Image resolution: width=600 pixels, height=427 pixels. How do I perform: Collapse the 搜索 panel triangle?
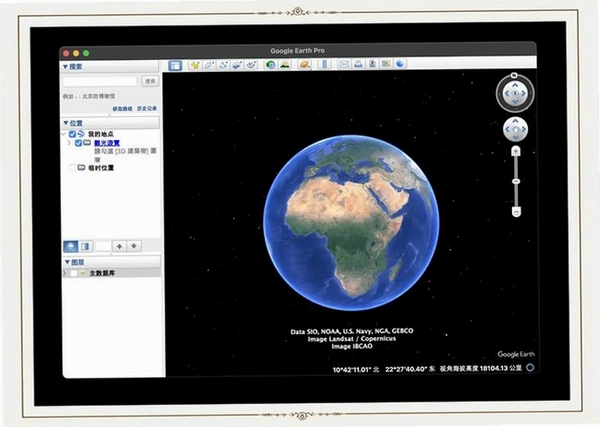[65, 67]
